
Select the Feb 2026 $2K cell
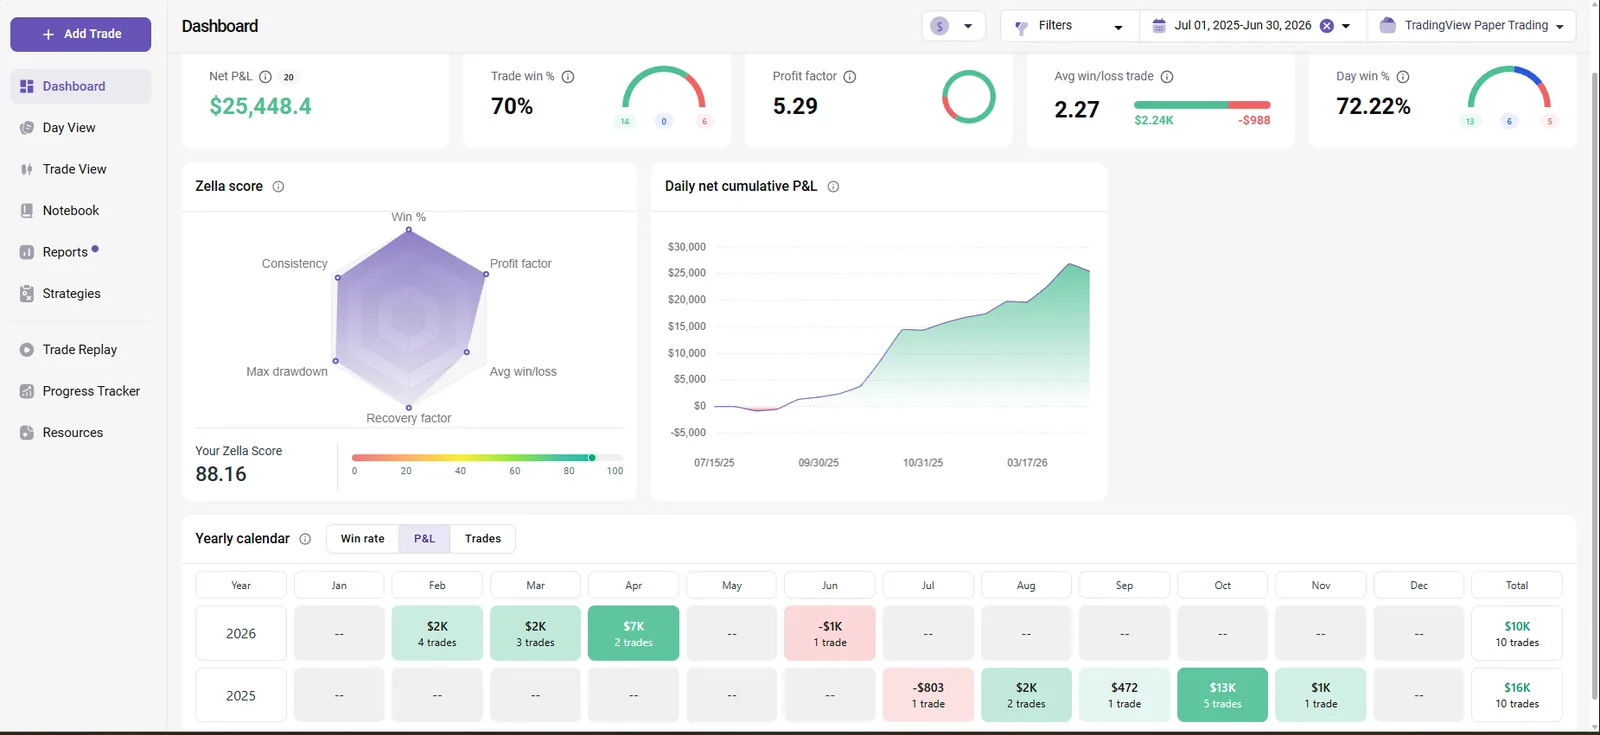click(437, 633)
